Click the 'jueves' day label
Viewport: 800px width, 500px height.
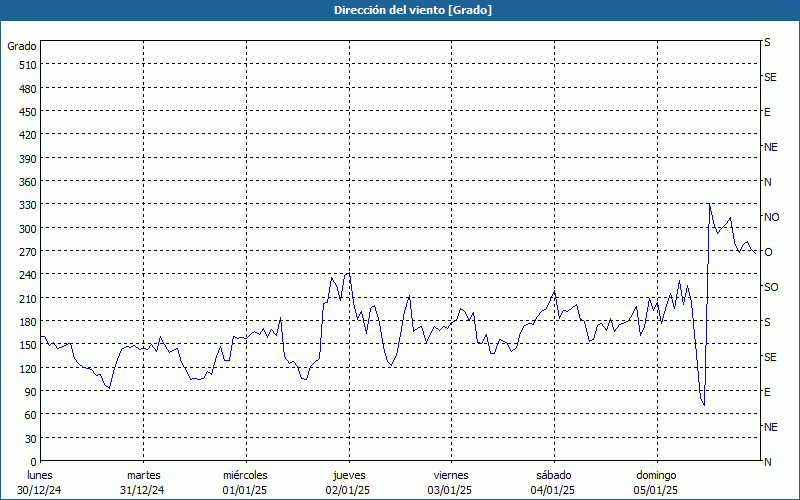click(x=349, y=475)
